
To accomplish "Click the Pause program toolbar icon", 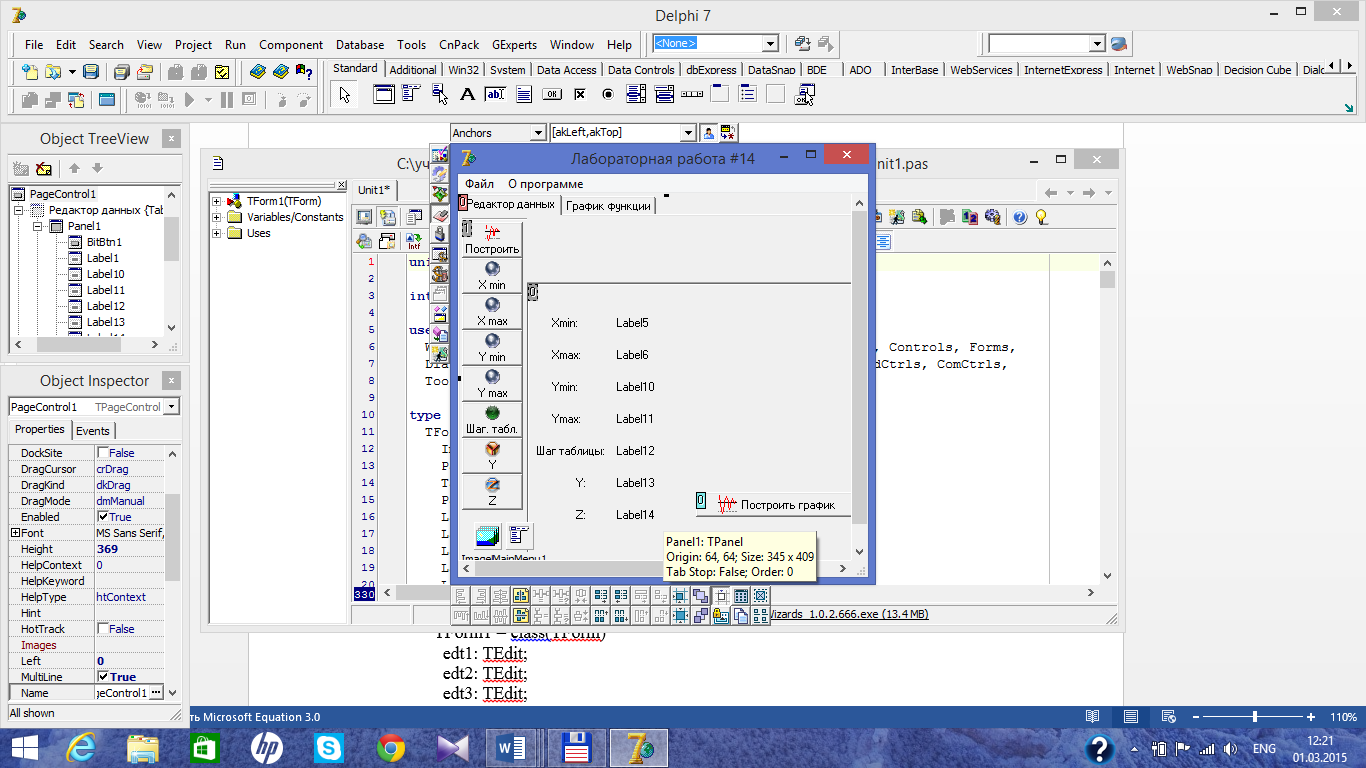I will (227, 99).
